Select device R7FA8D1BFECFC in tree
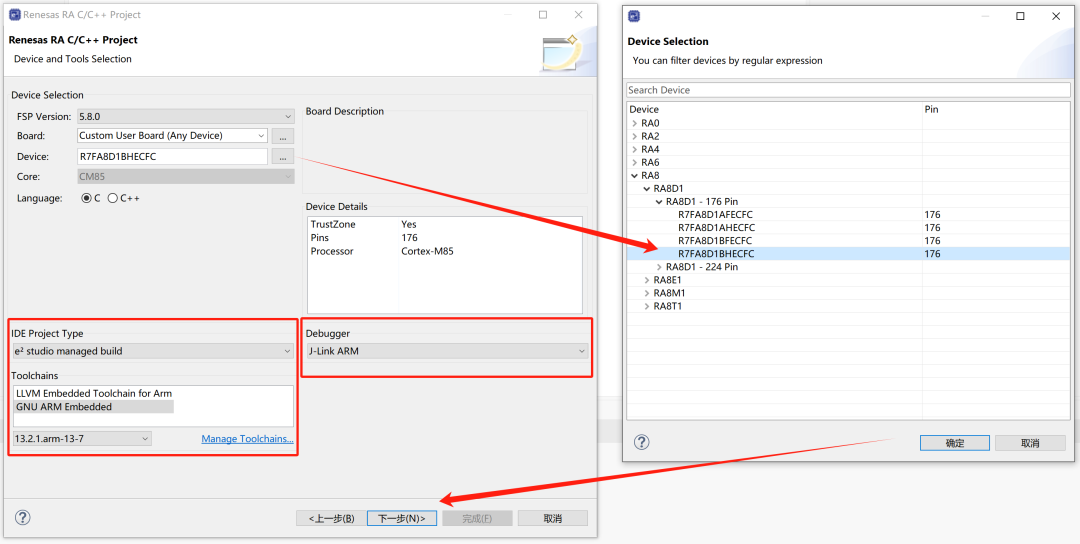This screenshot has height=544, width=1080. tap(716, 241)
